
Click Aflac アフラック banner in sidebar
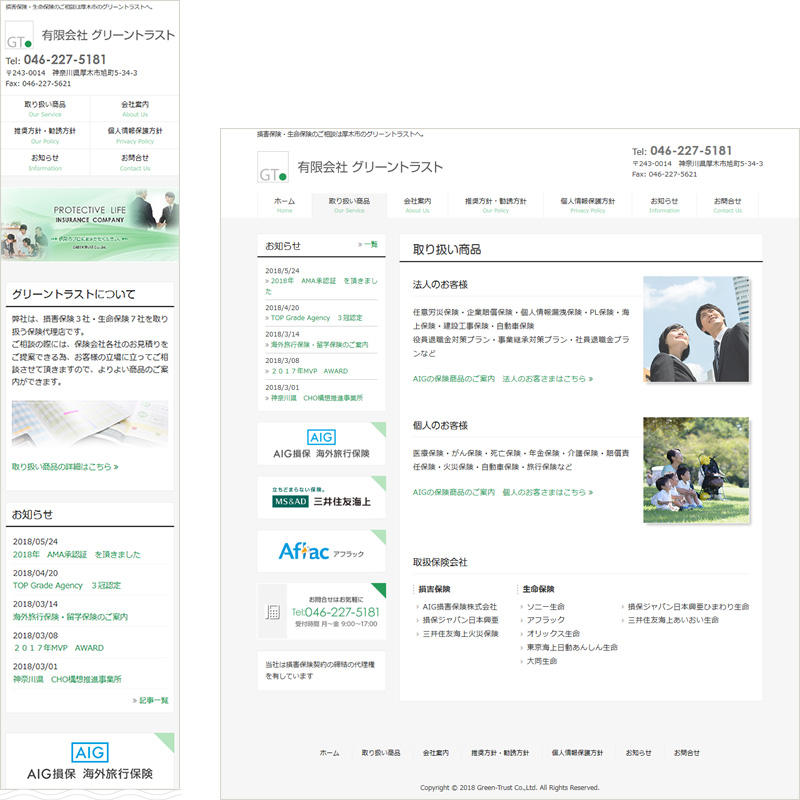(x=321, y=551)
